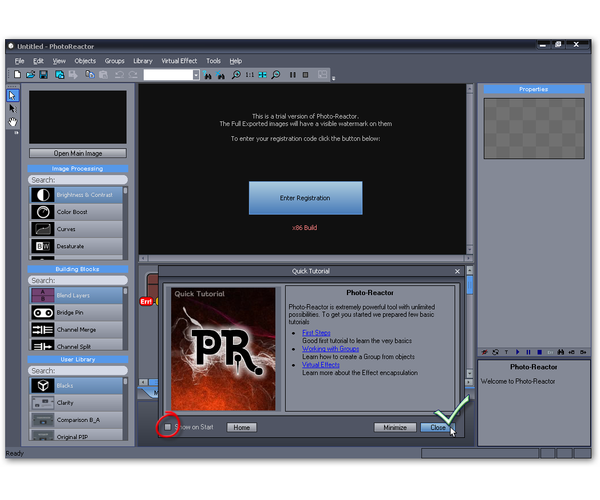The width and height of the screenshot is (600, 500).
Task: Select Clarity in User Library
Action: coord(76,403)
